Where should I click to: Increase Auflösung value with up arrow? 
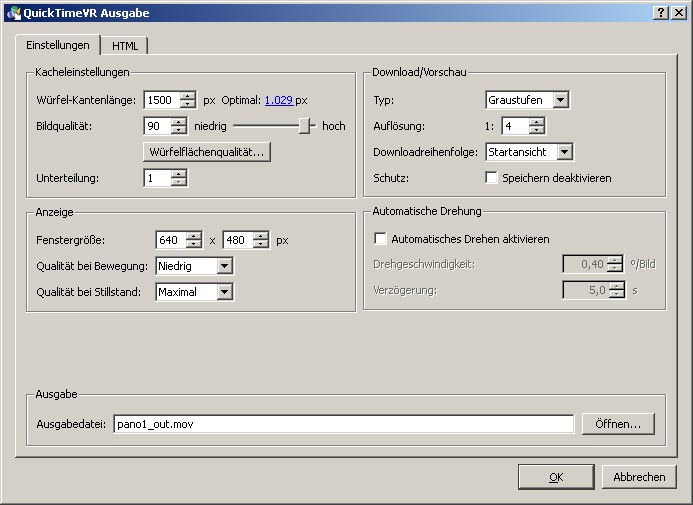click(537, 122)
